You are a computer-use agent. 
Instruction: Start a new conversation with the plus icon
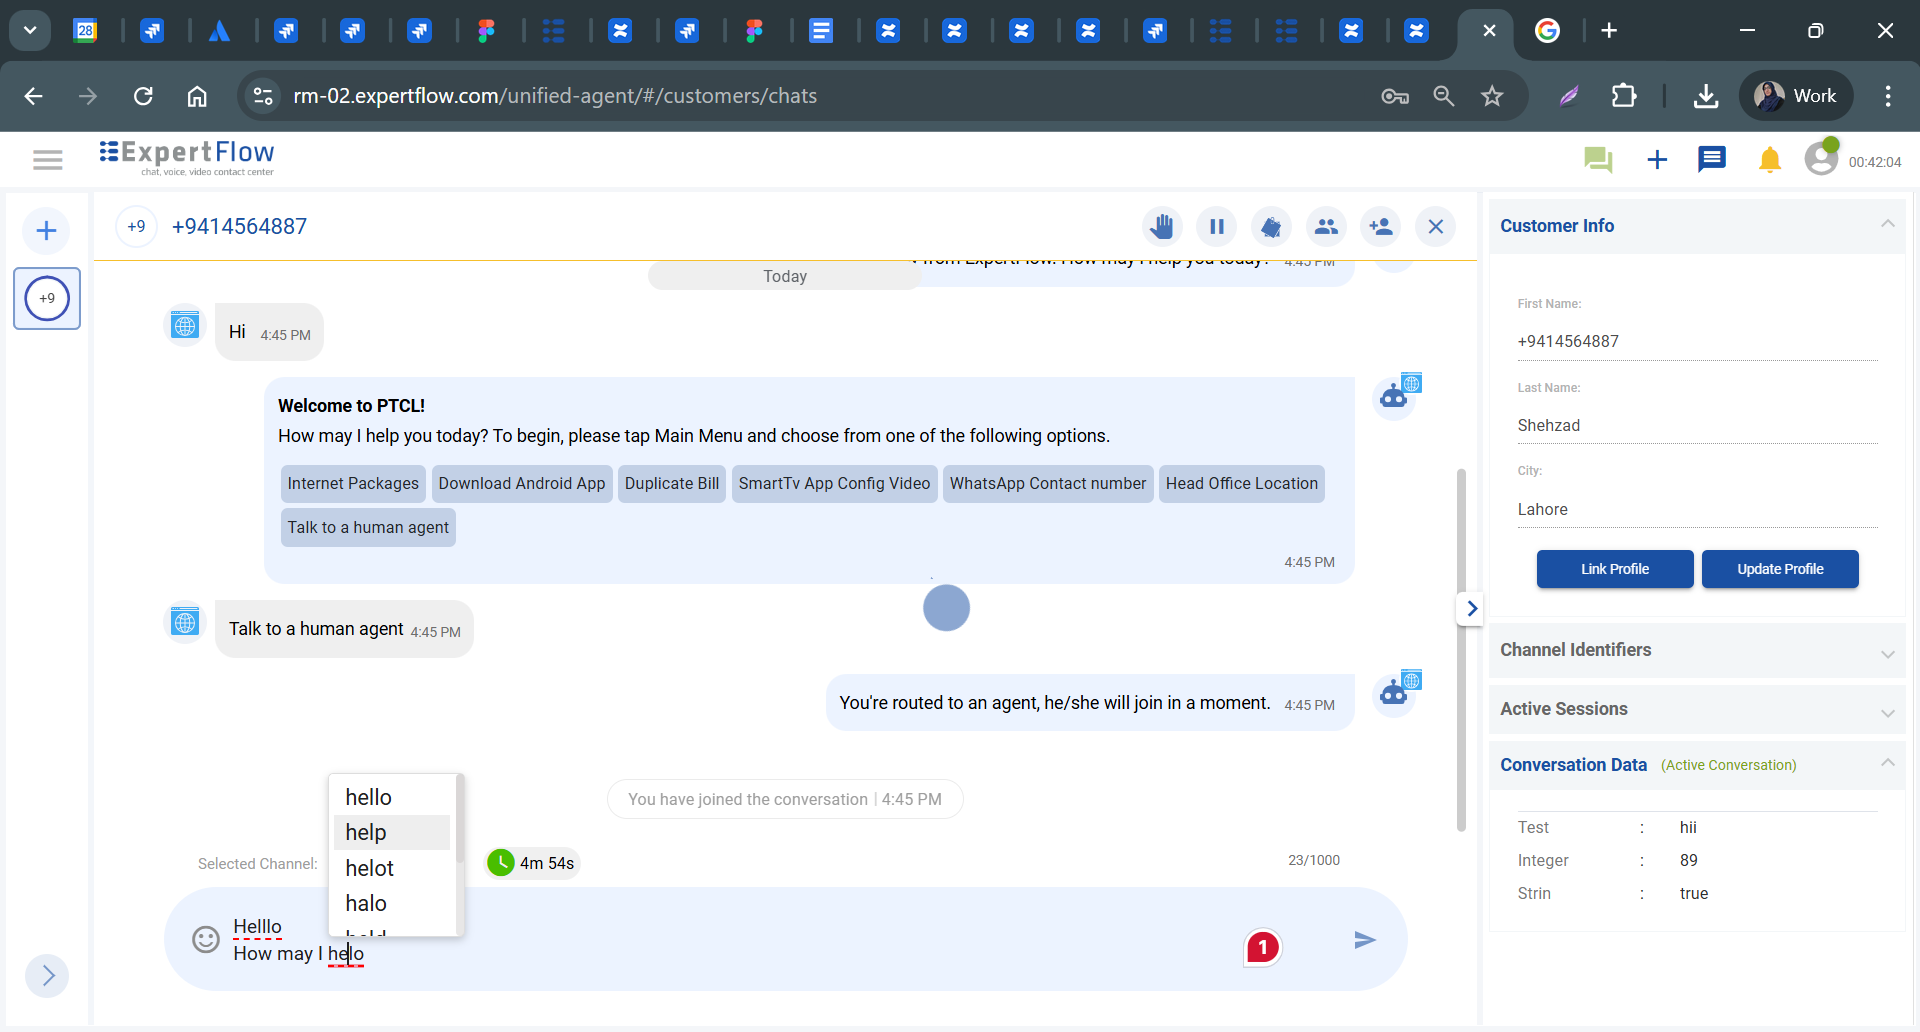click(x=1657, y=159)
